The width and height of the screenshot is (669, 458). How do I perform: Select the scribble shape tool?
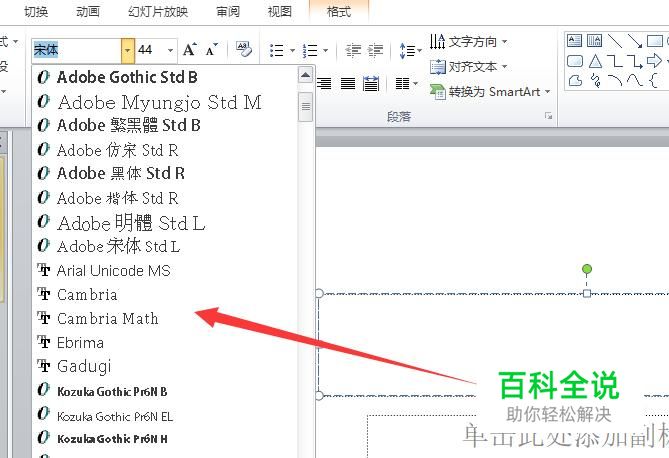(595, 80)
